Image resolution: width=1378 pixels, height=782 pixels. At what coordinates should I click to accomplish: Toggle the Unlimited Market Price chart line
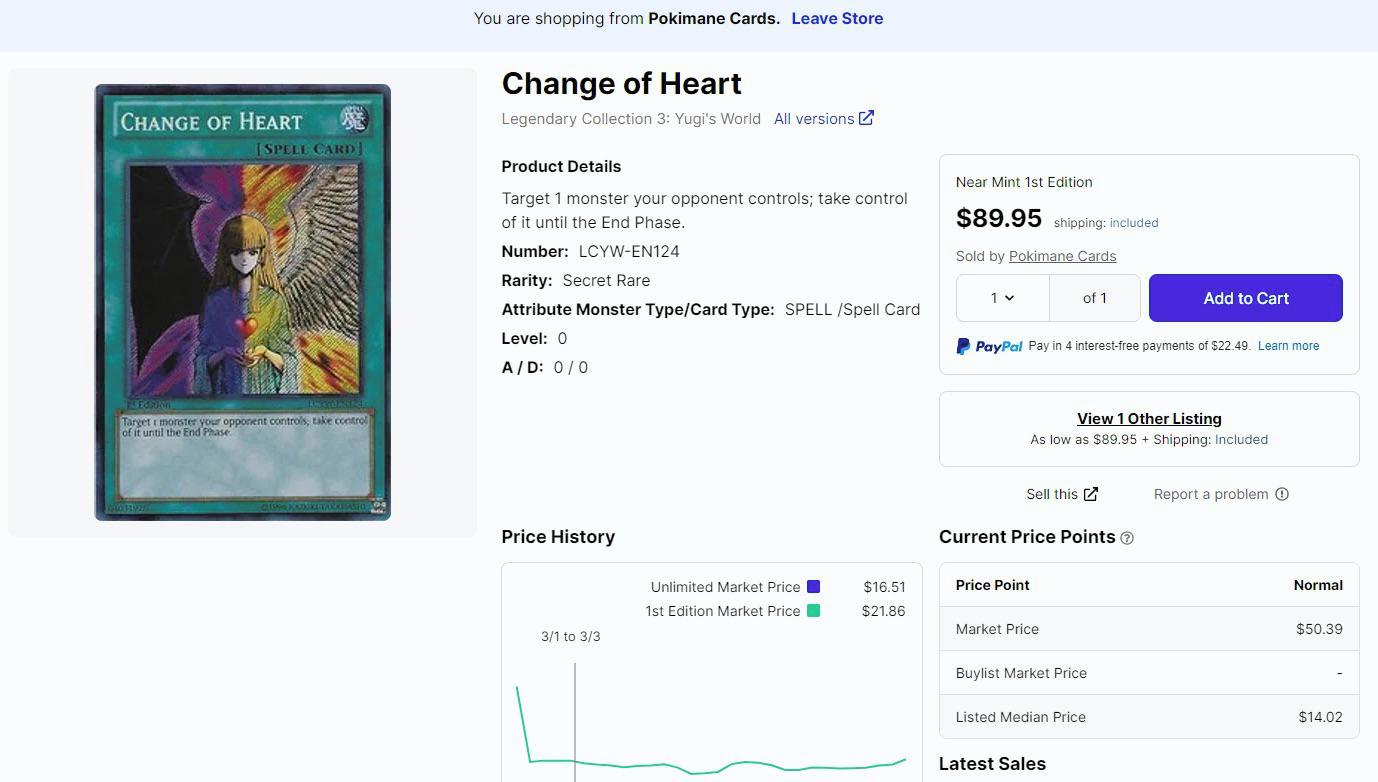pyautogui.click(x=725, y=587)
